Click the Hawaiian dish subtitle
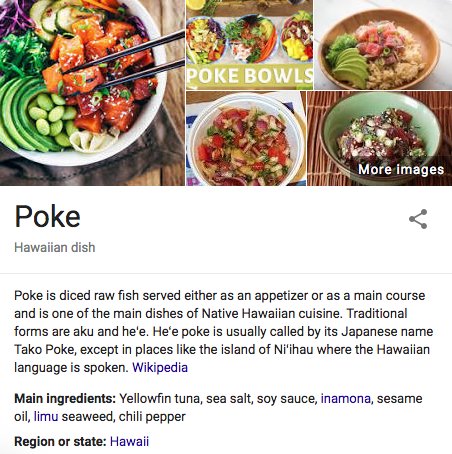The width and height of the screenshot is (452, 454). 55,247
